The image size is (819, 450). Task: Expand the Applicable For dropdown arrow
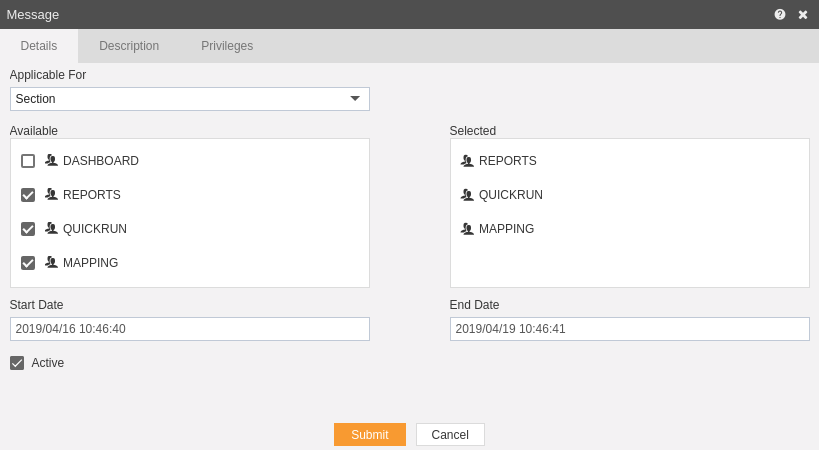point(355,99)
